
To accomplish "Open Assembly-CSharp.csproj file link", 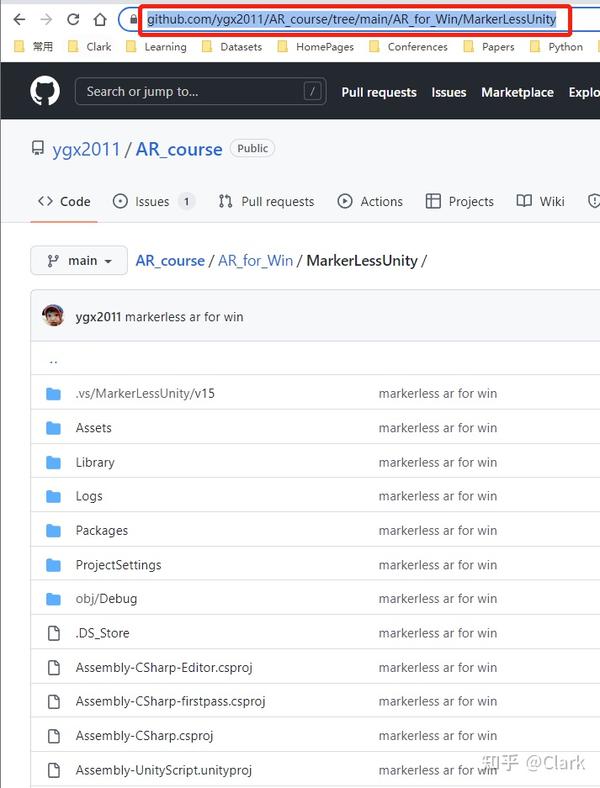I will pos(144,736).
